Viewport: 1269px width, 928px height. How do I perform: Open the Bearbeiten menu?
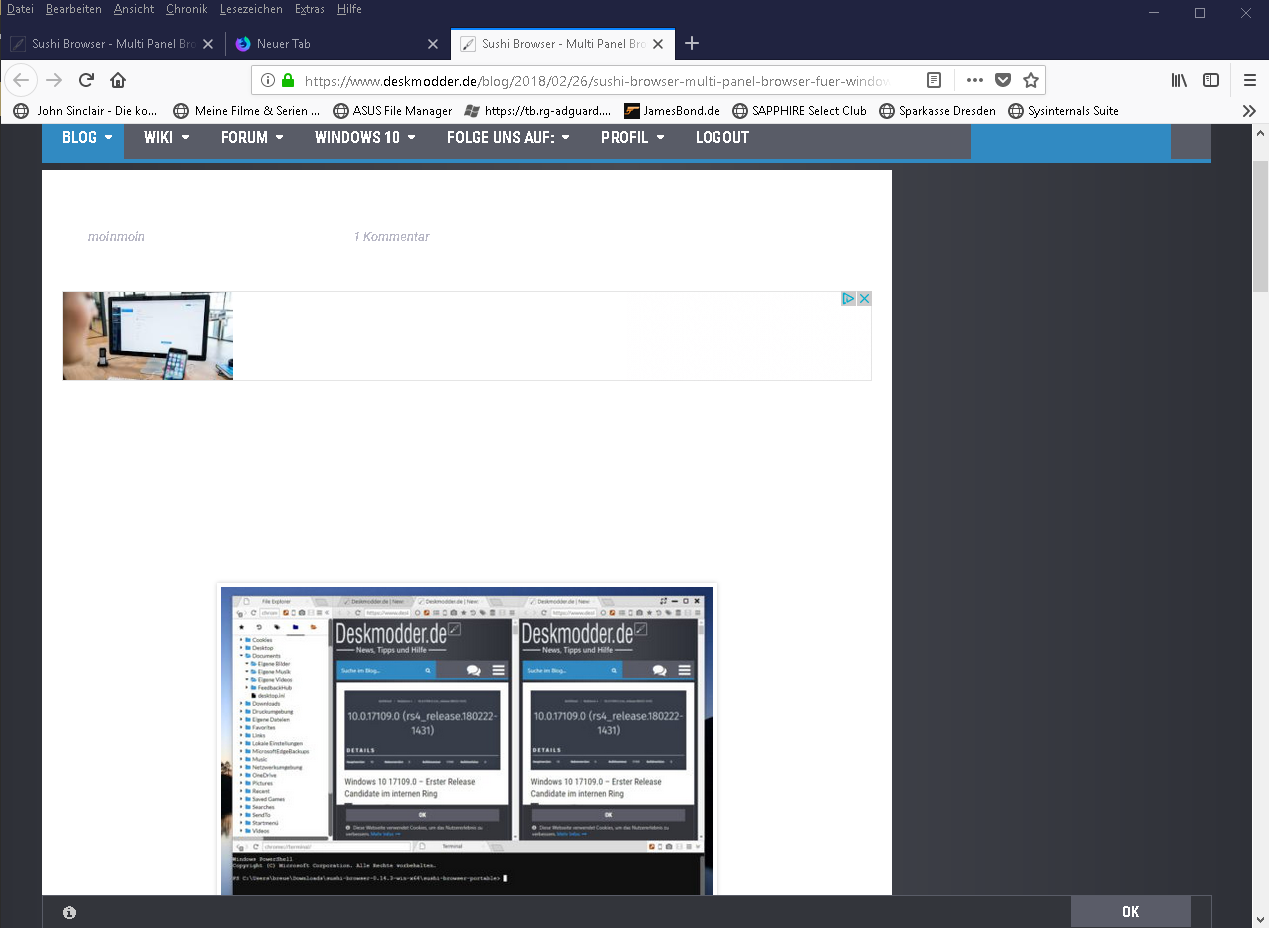[x=73, y=9]
